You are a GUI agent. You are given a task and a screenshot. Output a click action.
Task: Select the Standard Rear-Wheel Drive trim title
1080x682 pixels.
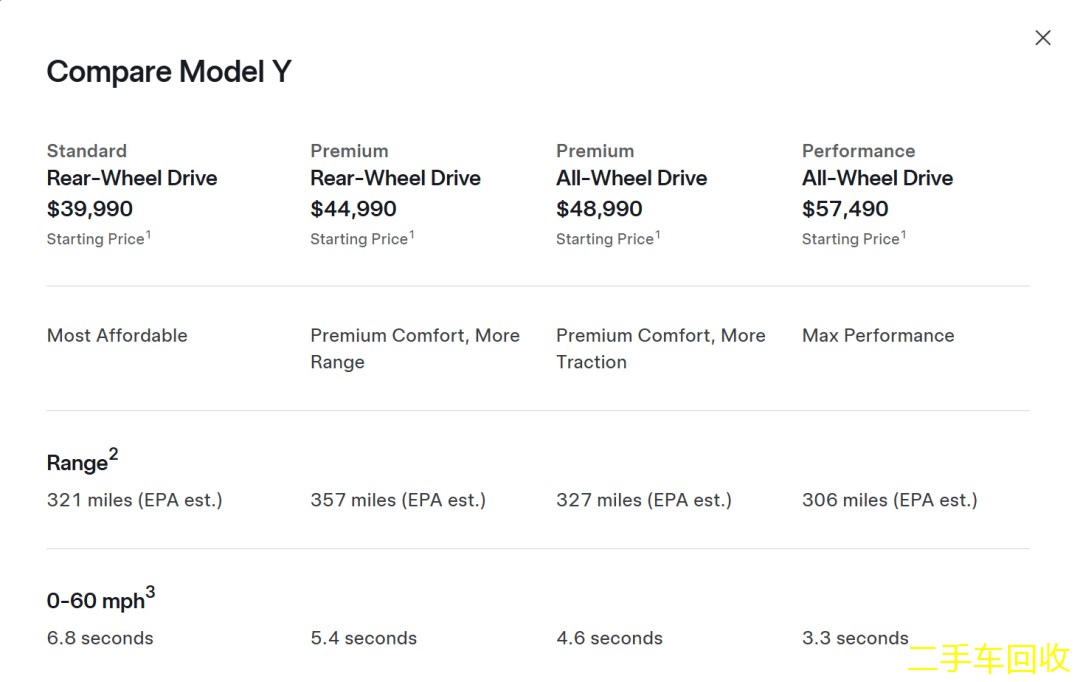[132, 178]
